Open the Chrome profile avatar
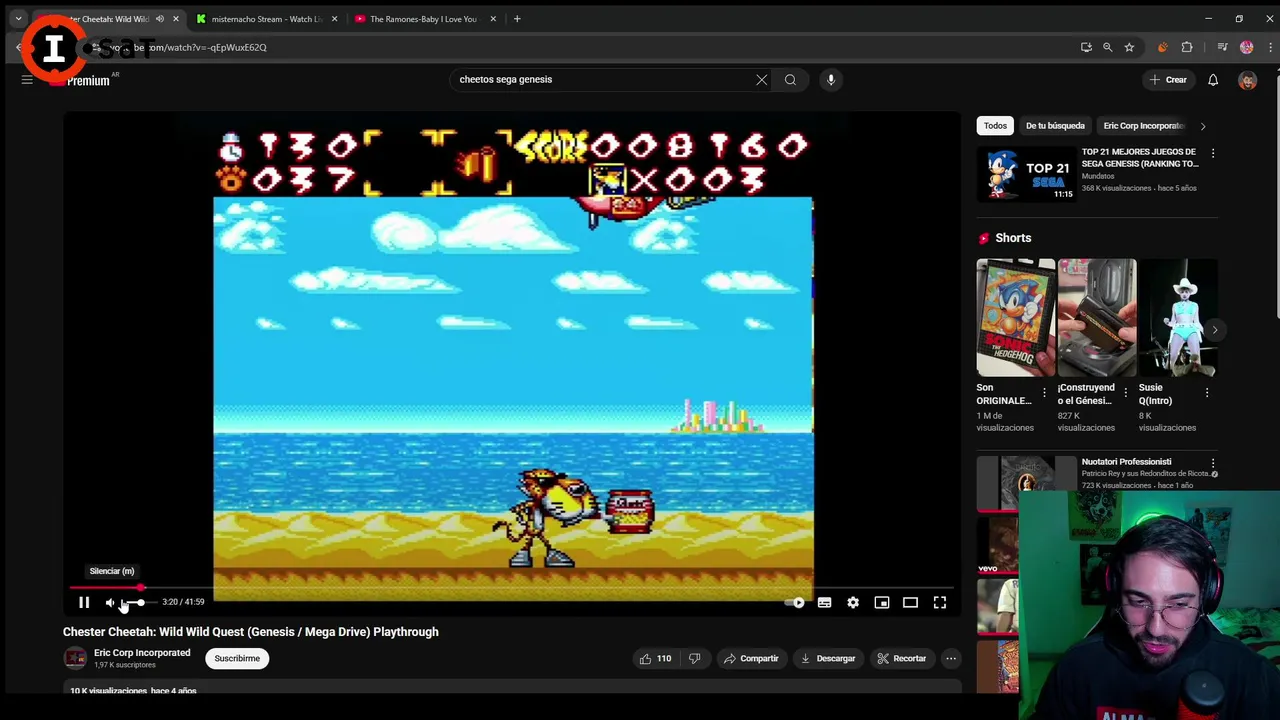 point(1246,47)
